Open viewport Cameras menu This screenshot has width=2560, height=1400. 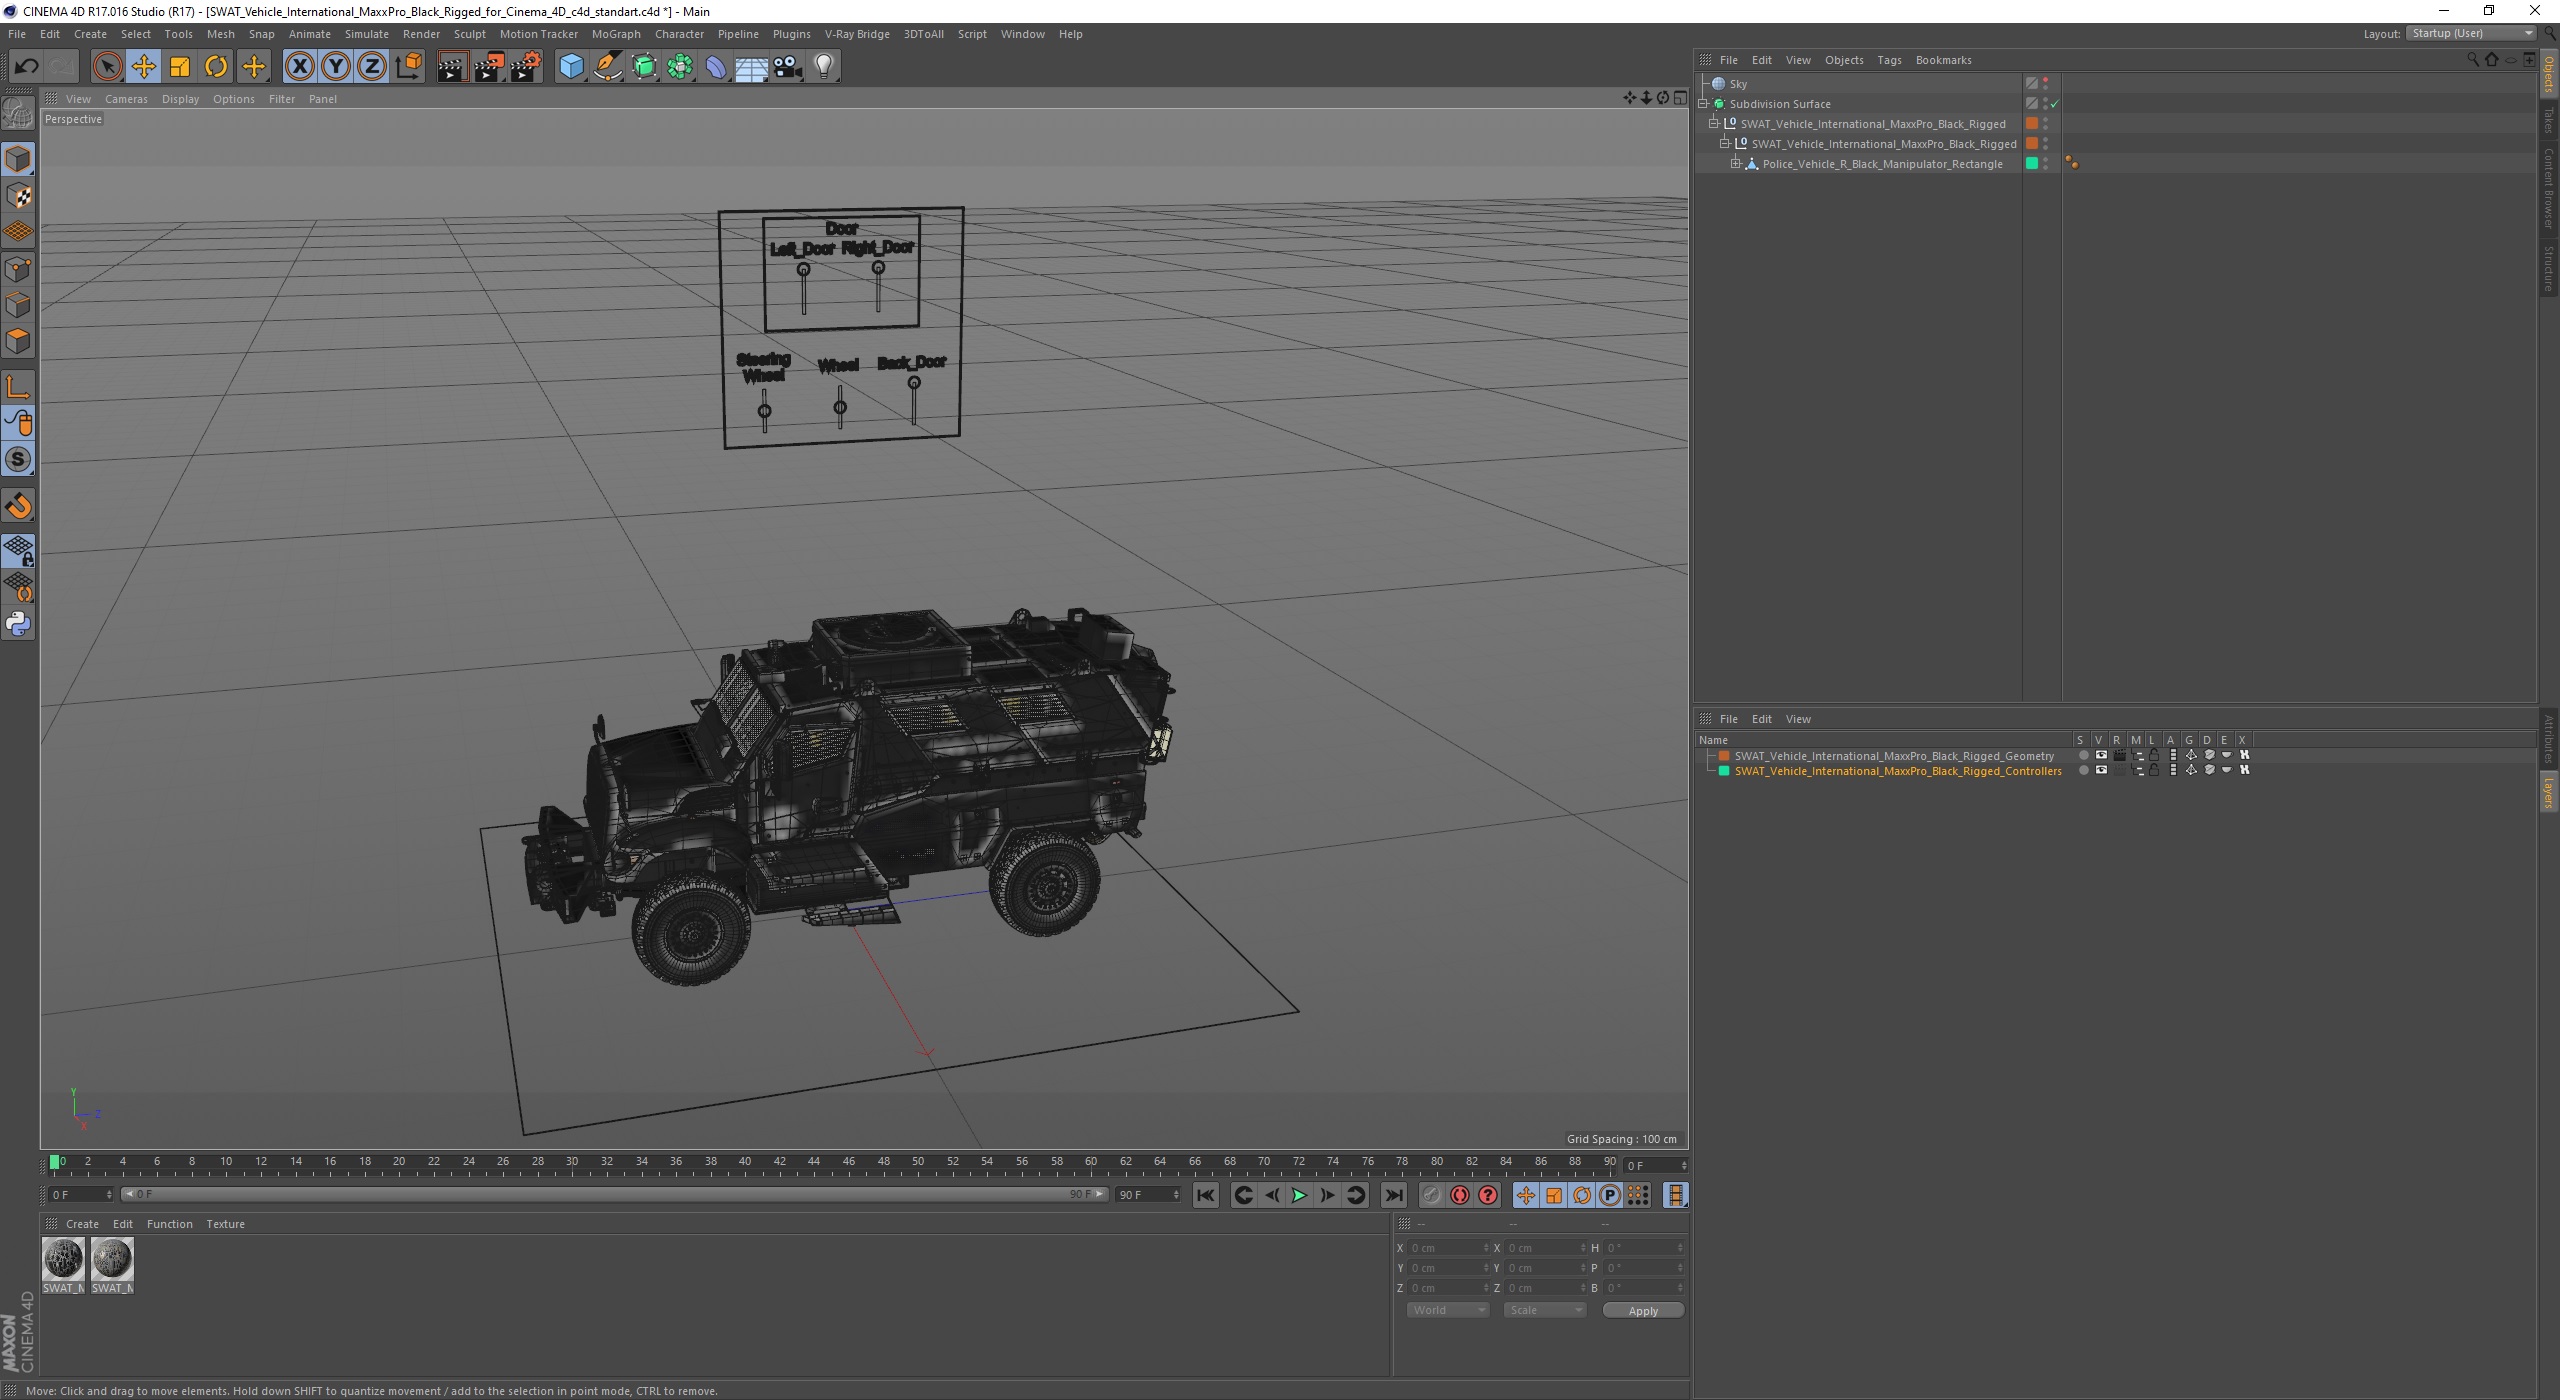point(126,99)
